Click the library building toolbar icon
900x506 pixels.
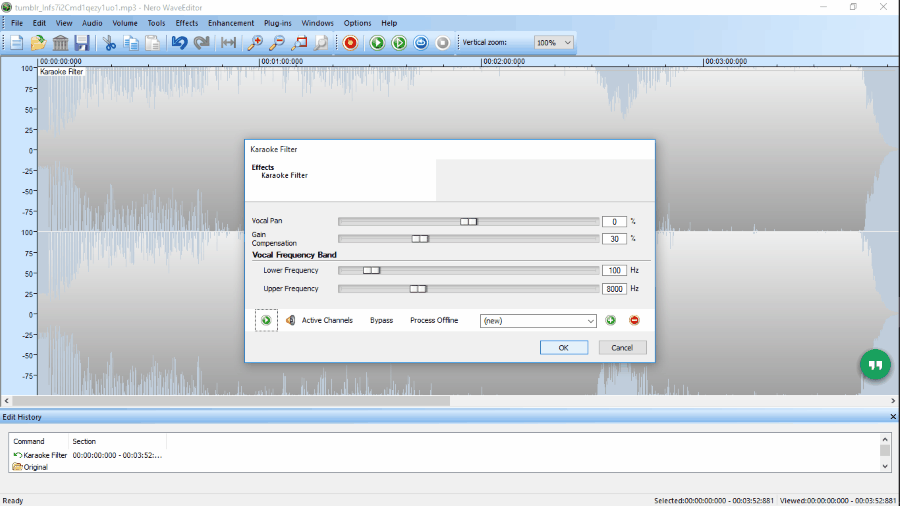coord(60,43)
